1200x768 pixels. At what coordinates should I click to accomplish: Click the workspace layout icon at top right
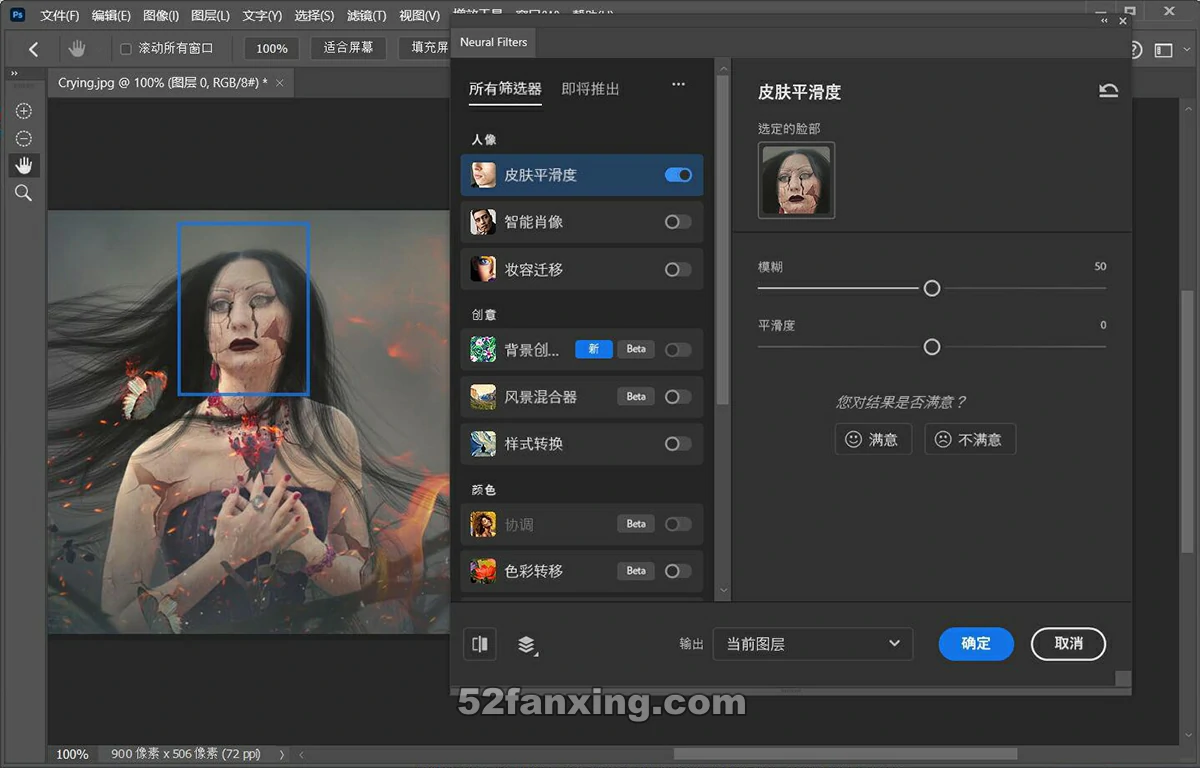[x=1163, y=50]
